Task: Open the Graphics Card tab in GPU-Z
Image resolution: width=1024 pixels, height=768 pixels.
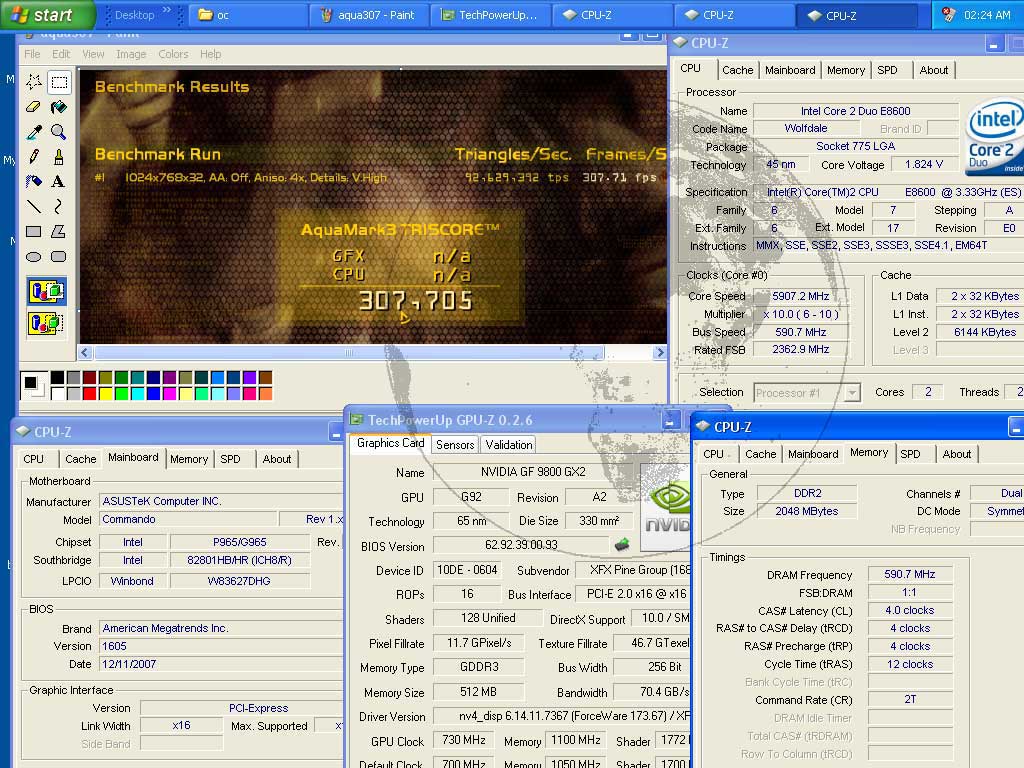Action: (391, 443)
